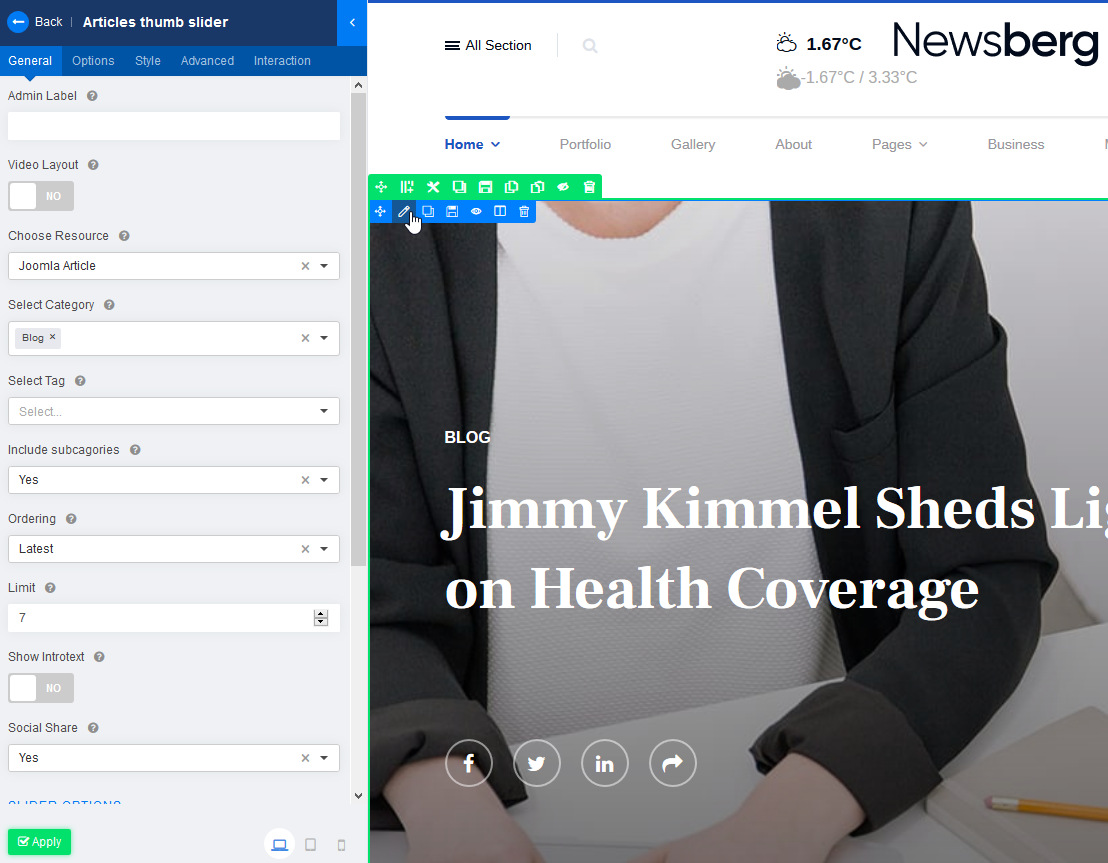Open the column layout icon on blue toolbar
Screen dimensions: 1108x863
pyautogui.click(x=500, y=211)
